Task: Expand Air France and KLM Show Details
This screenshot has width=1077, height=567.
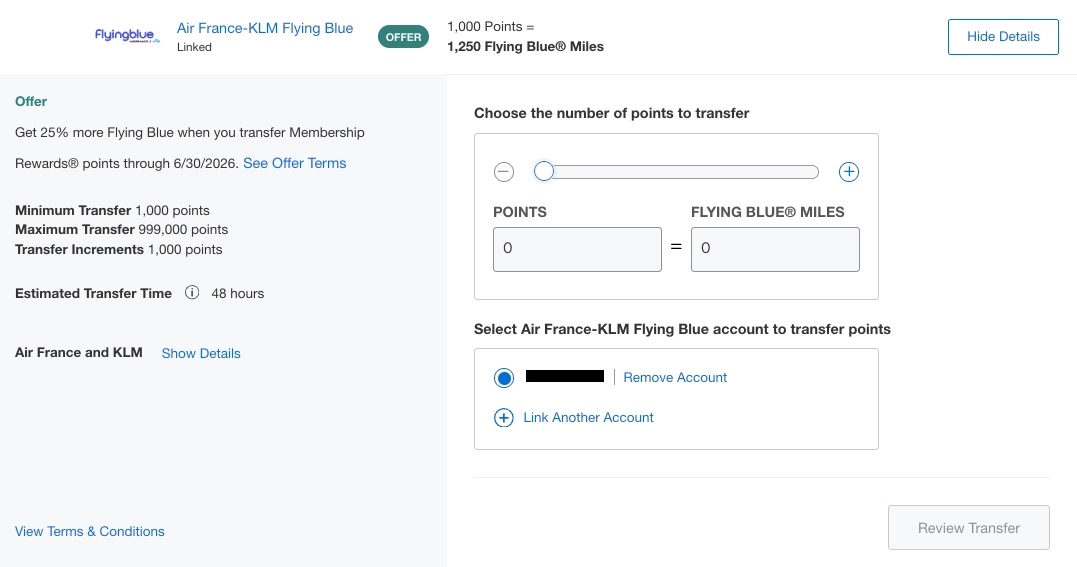Action: pos(201,353)
